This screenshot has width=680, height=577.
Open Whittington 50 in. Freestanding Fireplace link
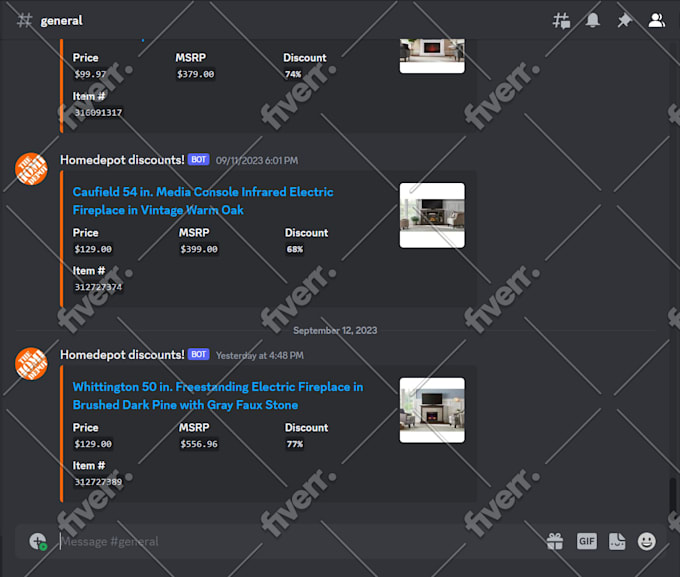pos(218,396)
